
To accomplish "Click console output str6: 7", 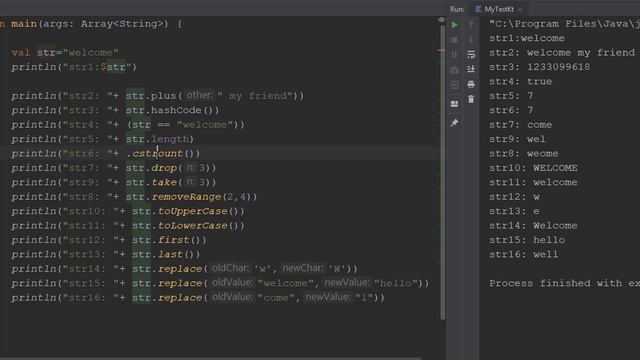I will click(x=511, y=110).
